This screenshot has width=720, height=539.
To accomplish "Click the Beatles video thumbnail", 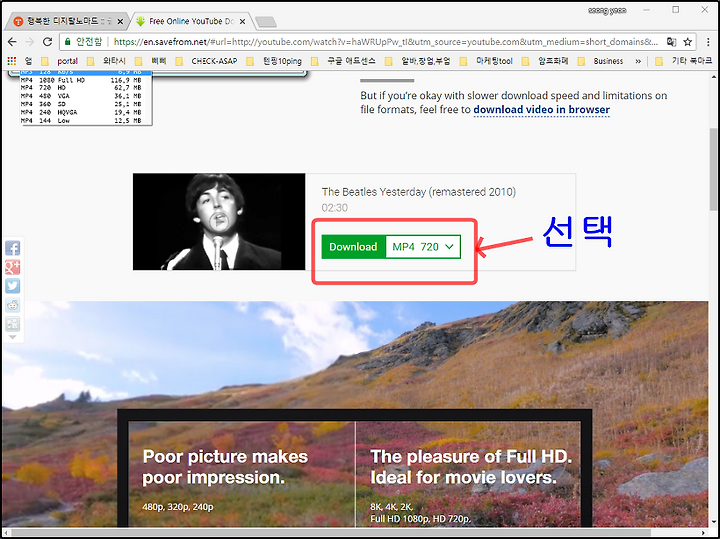I will click(x=219, y=222).
